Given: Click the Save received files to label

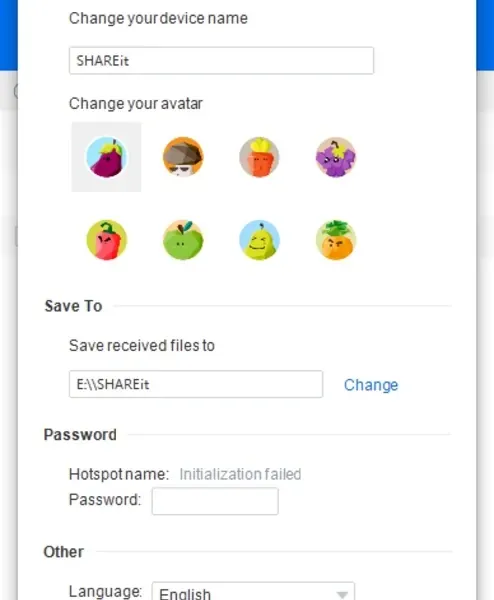Looking at the screenshot, I should (x=142, y=346).
